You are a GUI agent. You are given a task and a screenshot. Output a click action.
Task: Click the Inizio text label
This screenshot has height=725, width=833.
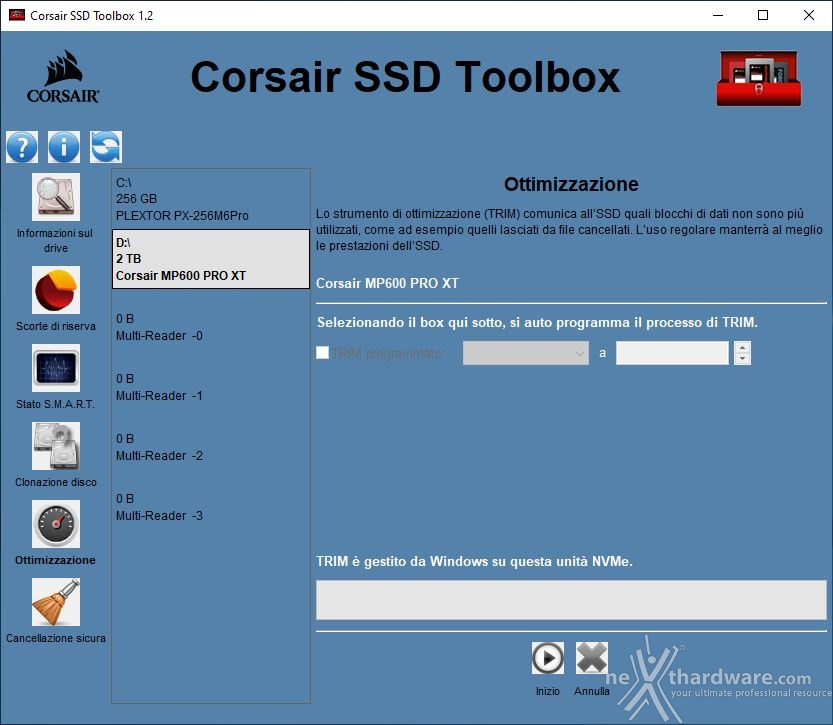[x=548, y=691]
